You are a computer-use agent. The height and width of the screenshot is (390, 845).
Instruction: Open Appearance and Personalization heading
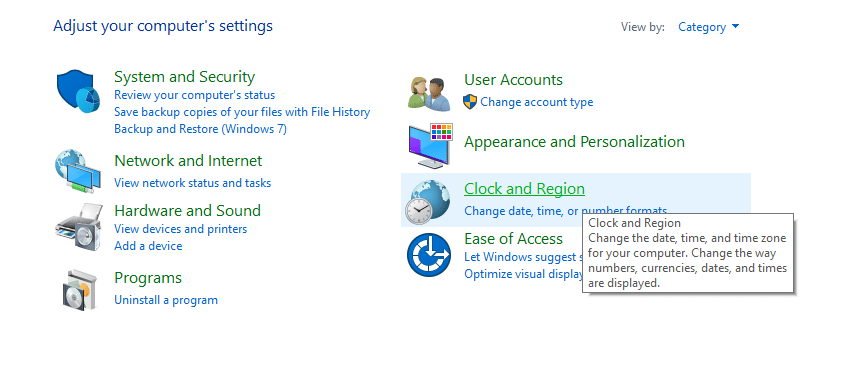click(x=574, y=142)
